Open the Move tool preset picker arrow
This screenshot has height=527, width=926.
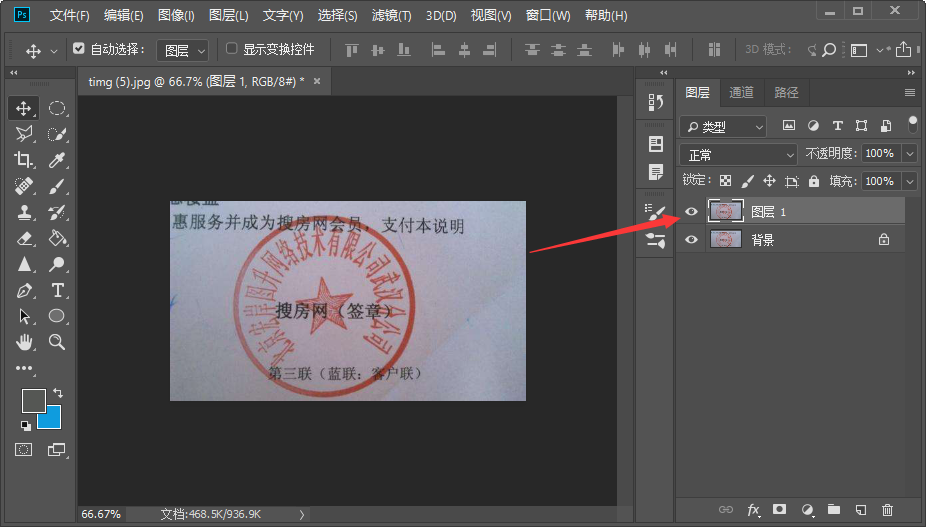coord(54,51)
